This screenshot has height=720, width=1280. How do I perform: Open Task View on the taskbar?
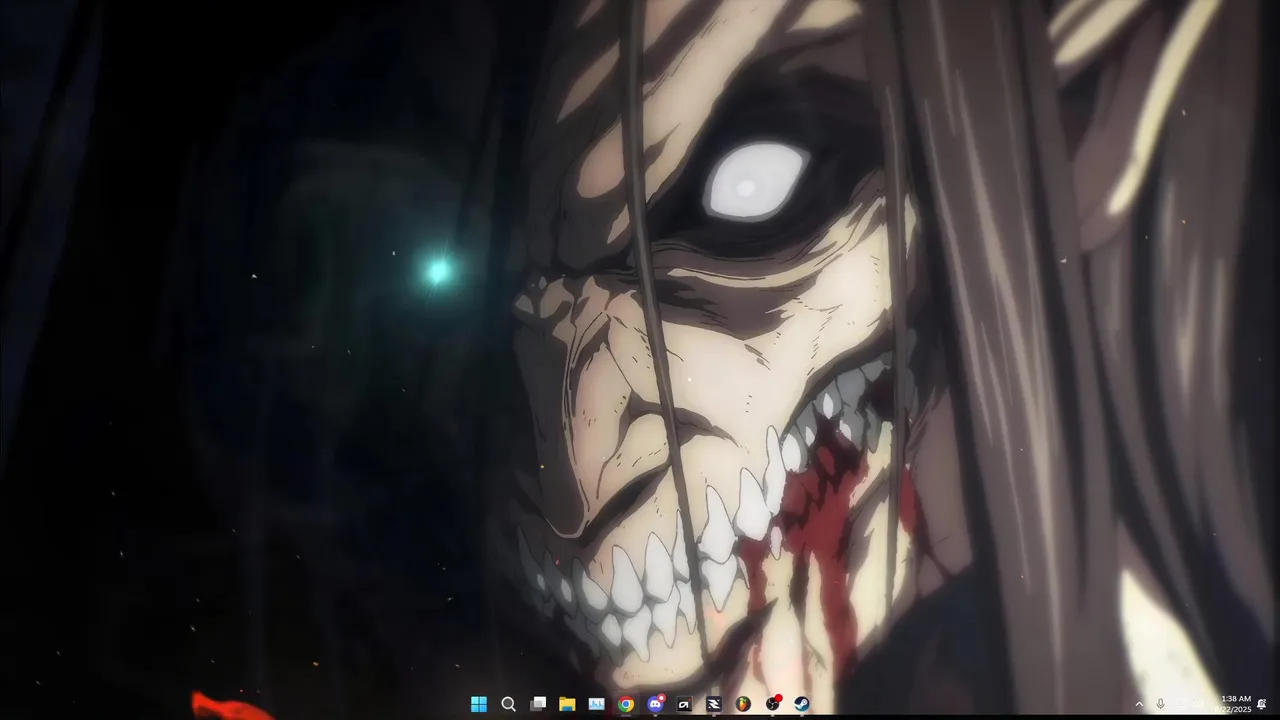538,704
